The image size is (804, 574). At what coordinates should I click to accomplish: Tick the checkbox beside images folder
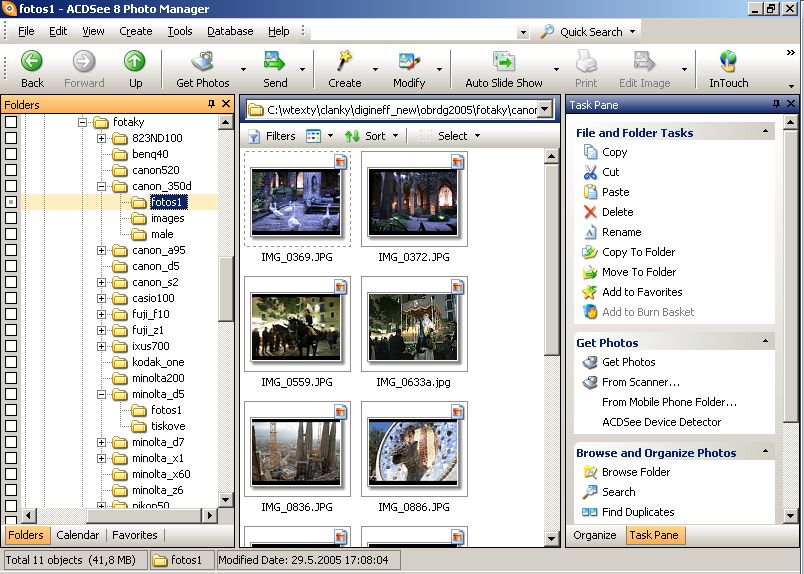11,218
